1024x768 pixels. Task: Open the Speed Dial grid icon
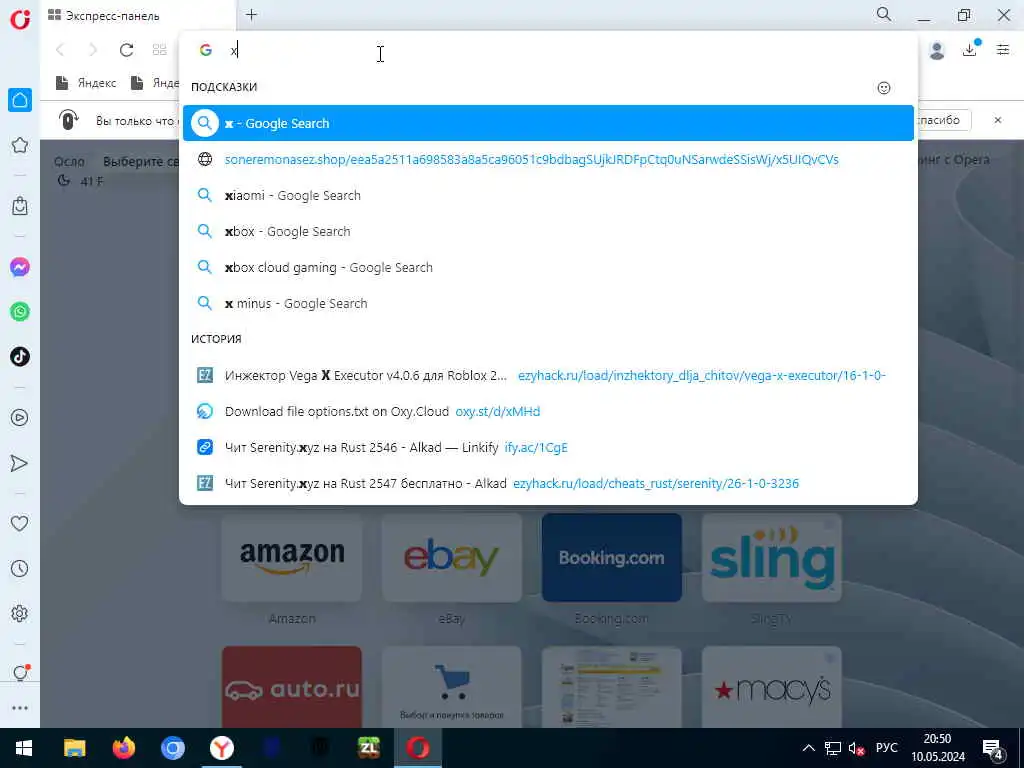[159, 50]
